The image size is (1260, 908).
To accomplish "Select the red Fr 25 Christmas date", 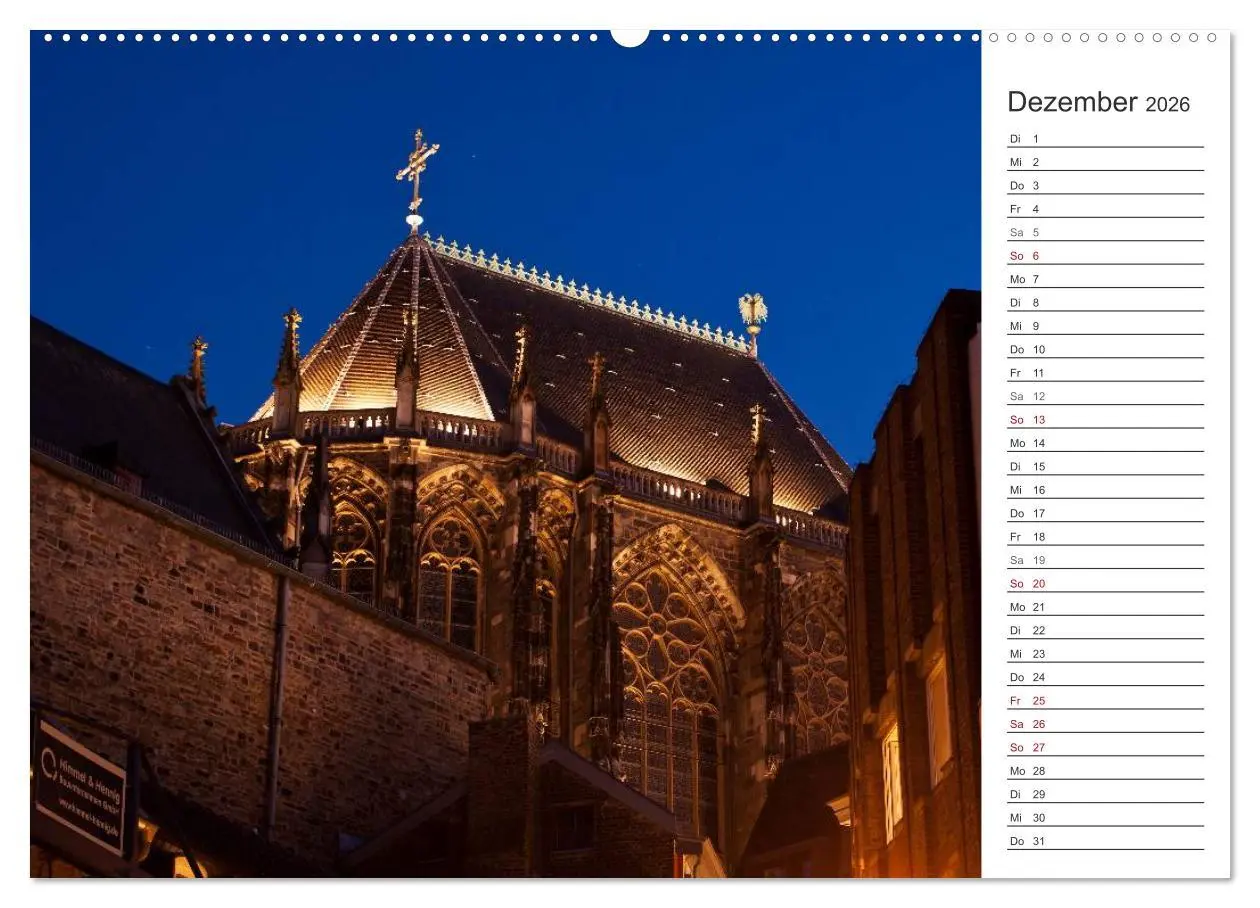I will click(1028, 700).
